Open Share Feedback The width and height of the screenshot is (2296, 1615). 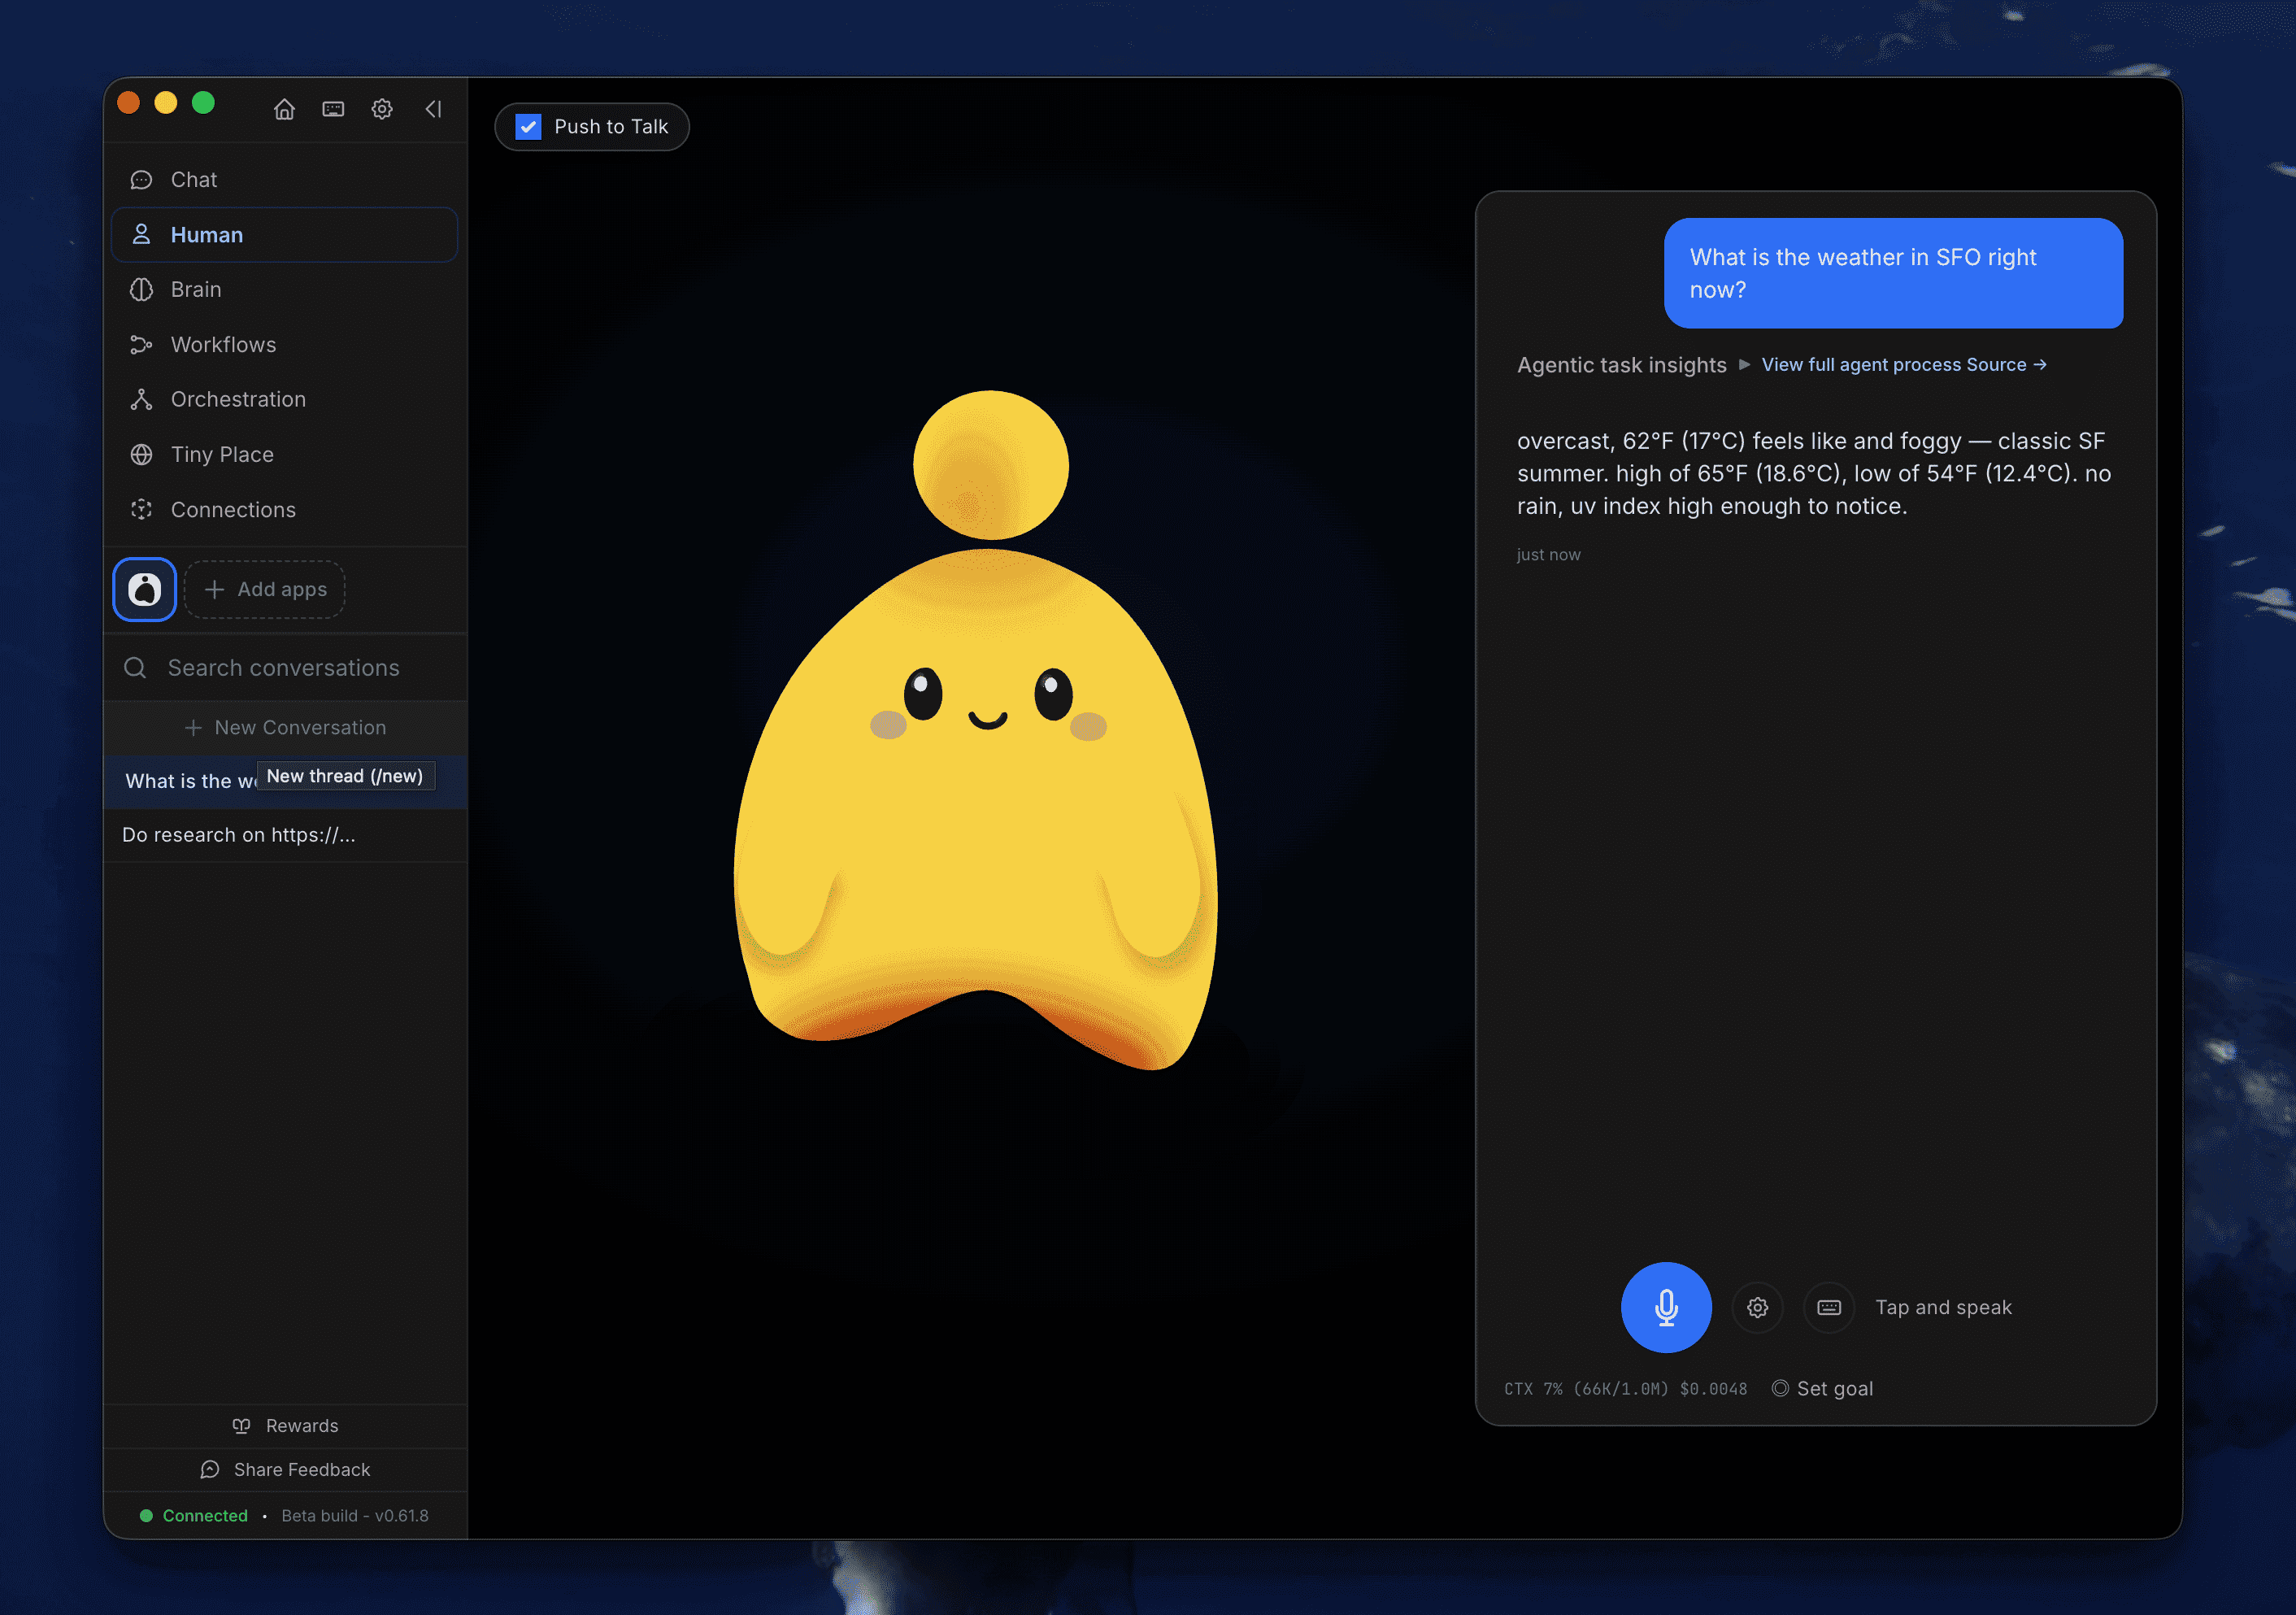[286, 1470]
